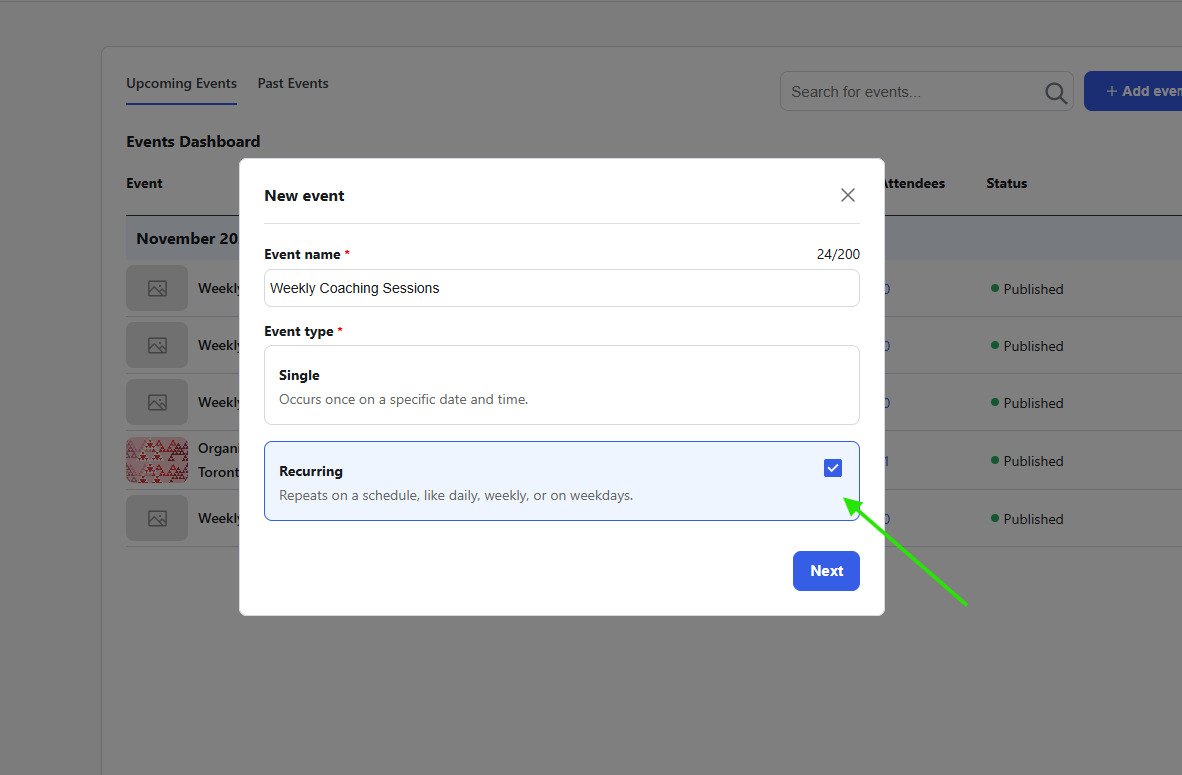Focus the Search for events box

pos(912,92)
